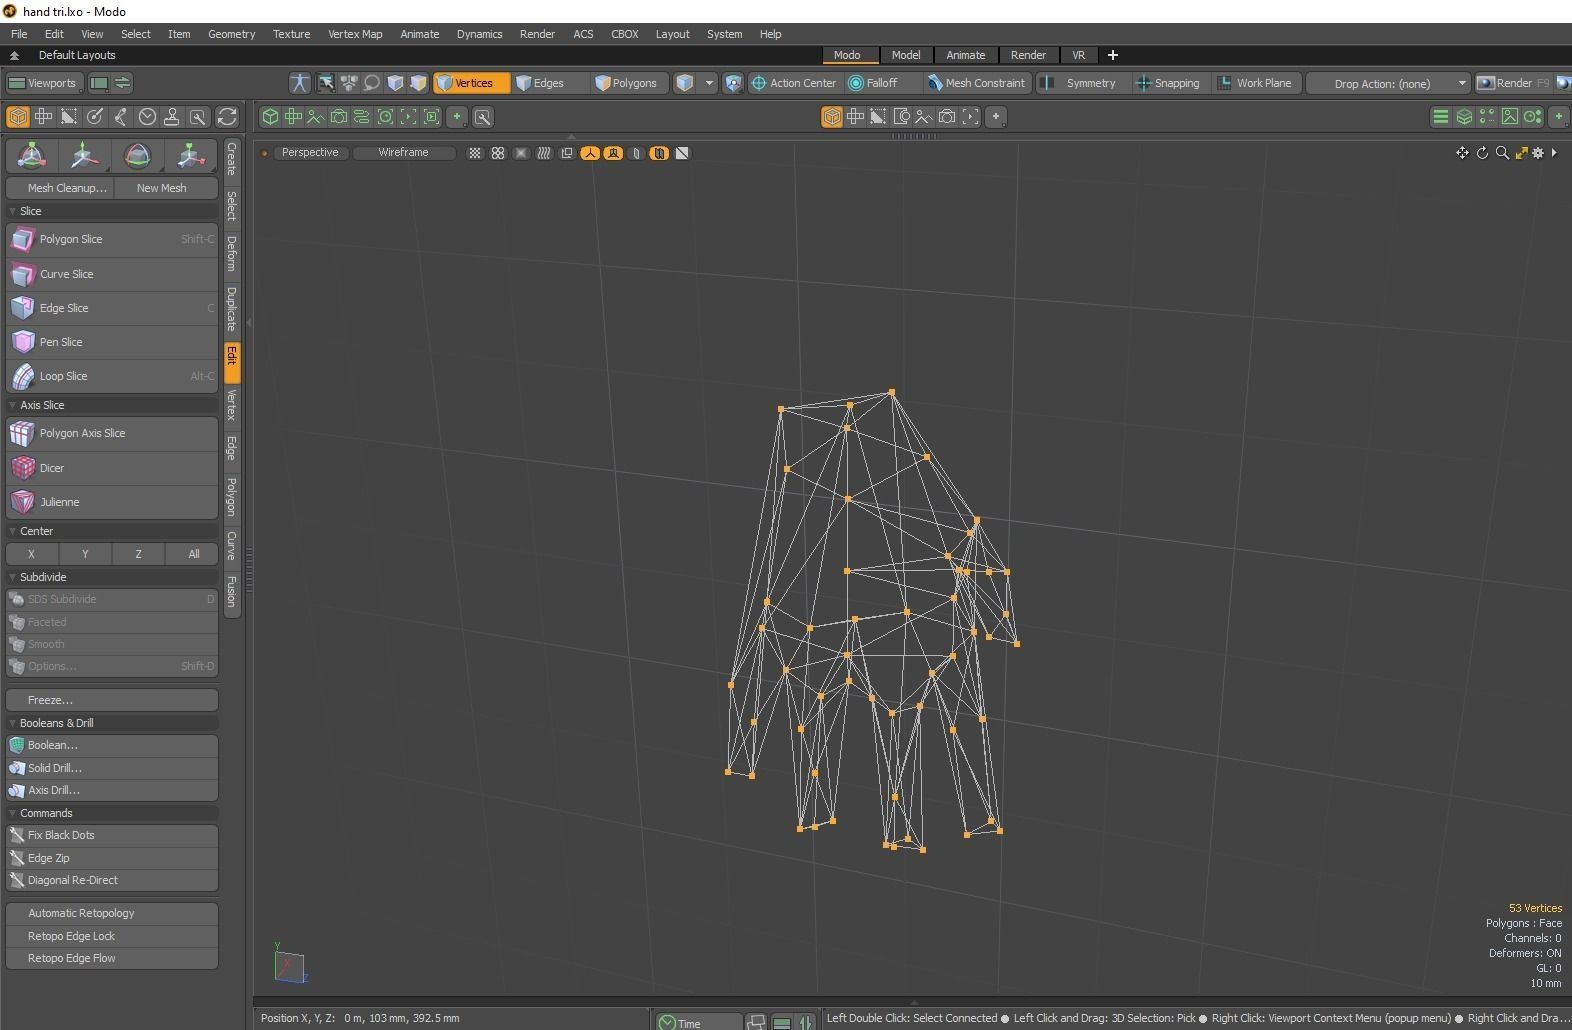Click the Viewports button
The image size is (1572, 1030).
(x=43, y=83)
